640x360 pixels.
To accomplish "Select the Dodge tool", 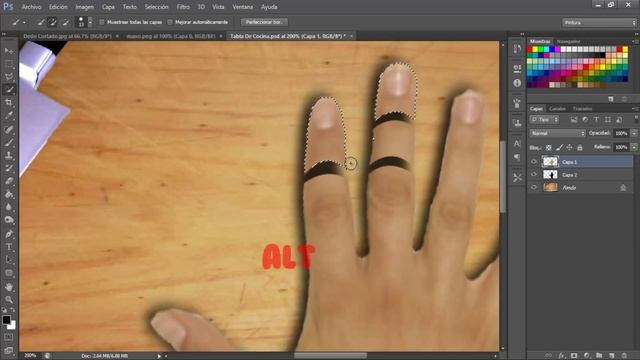I will [x=9, y=220].
